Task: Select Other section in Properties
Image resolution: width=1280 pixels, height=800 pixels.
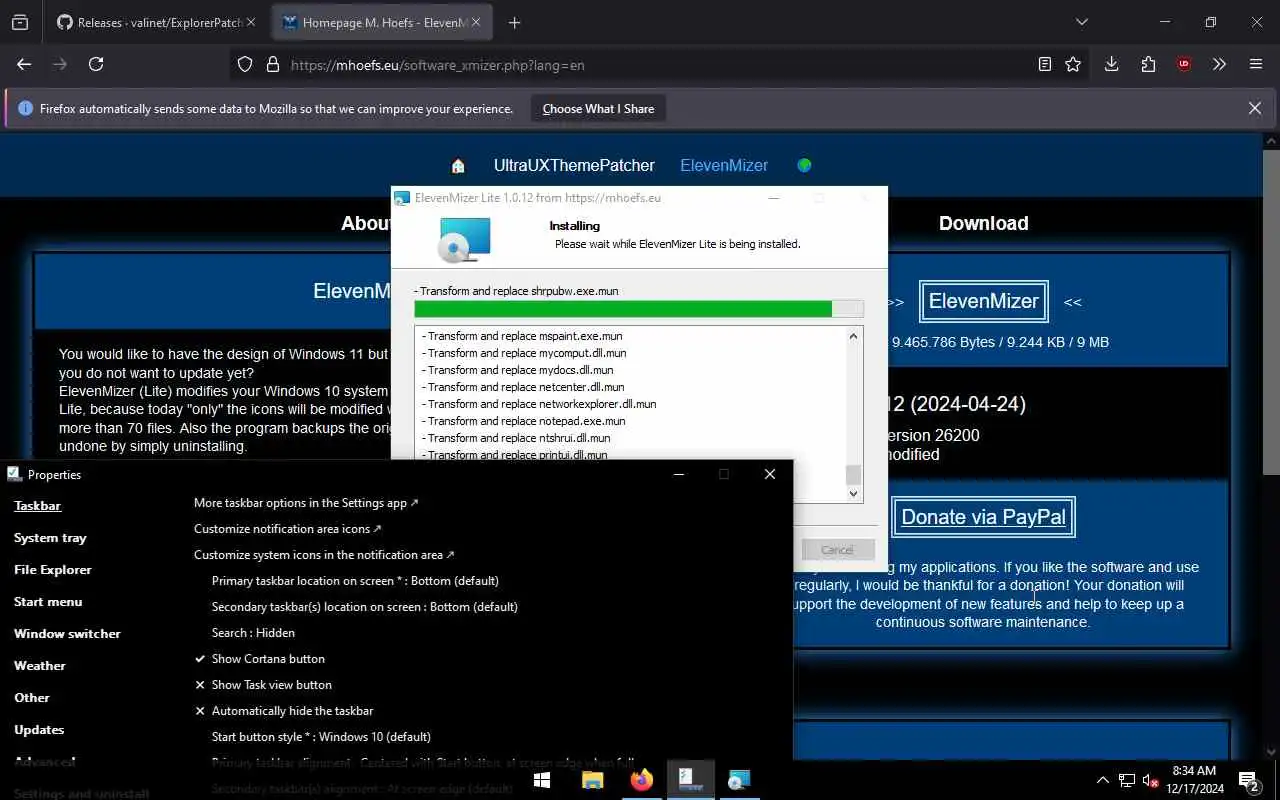Action: [31, 698]
